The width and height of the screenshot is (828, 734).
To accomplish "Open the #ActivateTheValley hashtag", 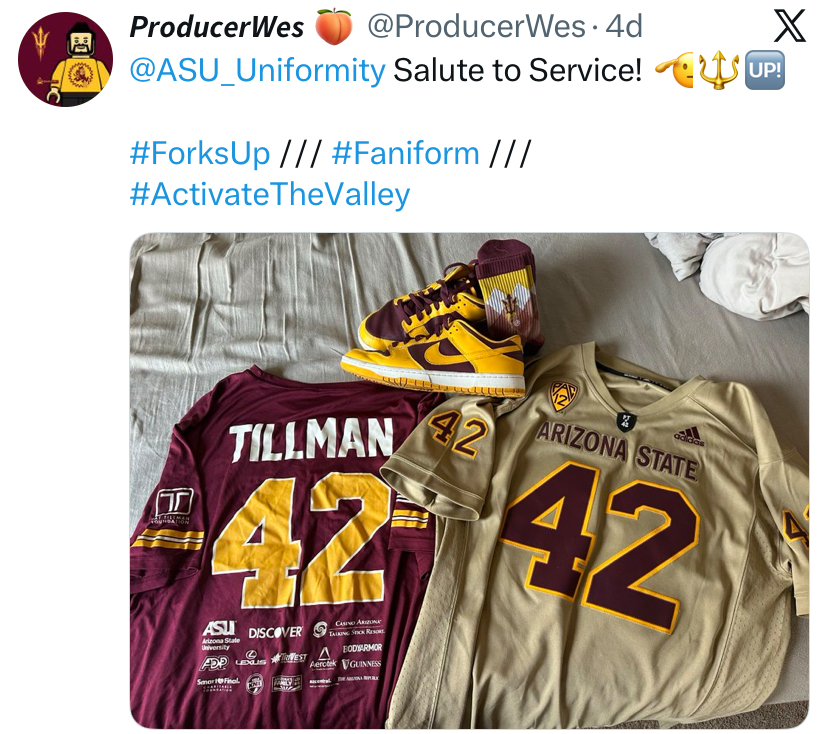I will [270, 194].
